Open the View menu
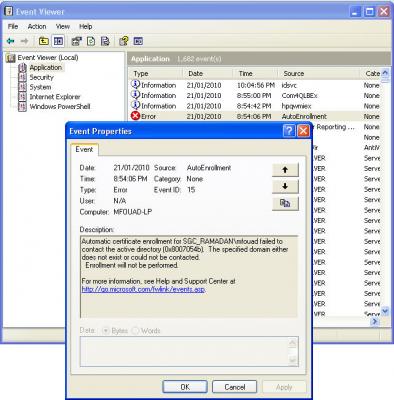The image size is (394, 400). (x=63, y=26)
